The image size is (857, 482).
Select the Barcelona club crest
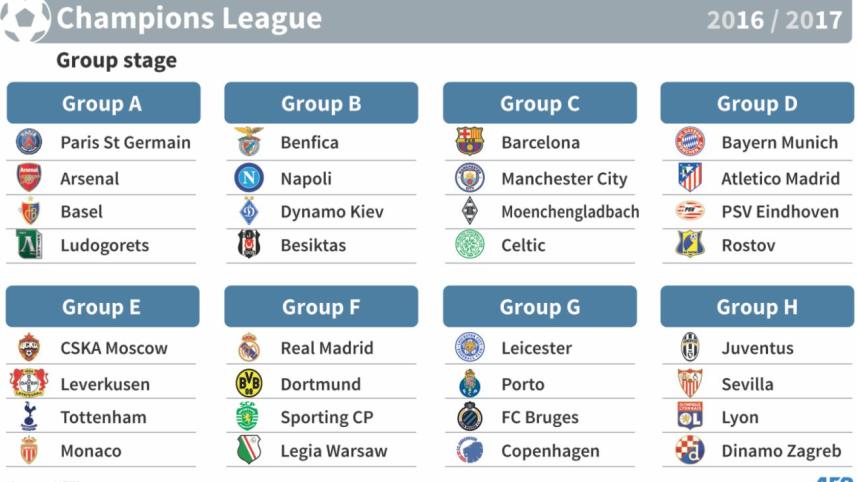(x=469, y=142)
